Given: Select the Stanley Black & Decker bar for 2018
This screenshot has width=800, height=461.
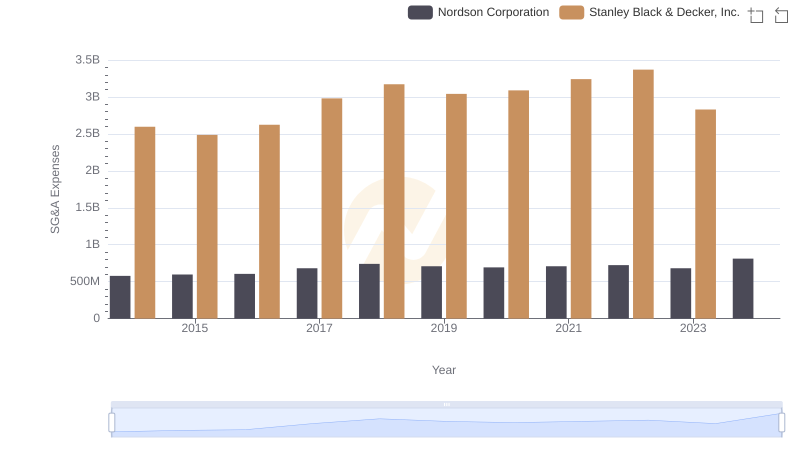Looking at the screenshot, I should click(394, 201).
